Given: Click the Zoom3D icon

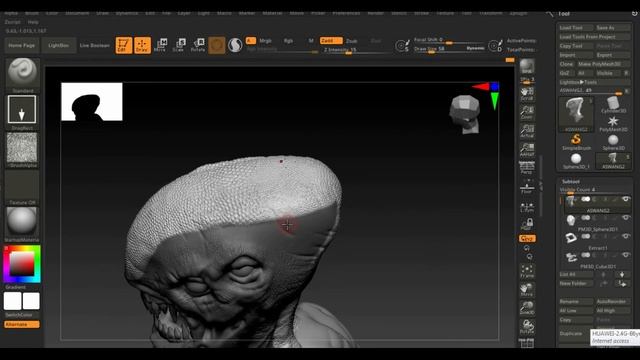Looking at the screenshot, I should pyautogui.click(x=527, y=308).
